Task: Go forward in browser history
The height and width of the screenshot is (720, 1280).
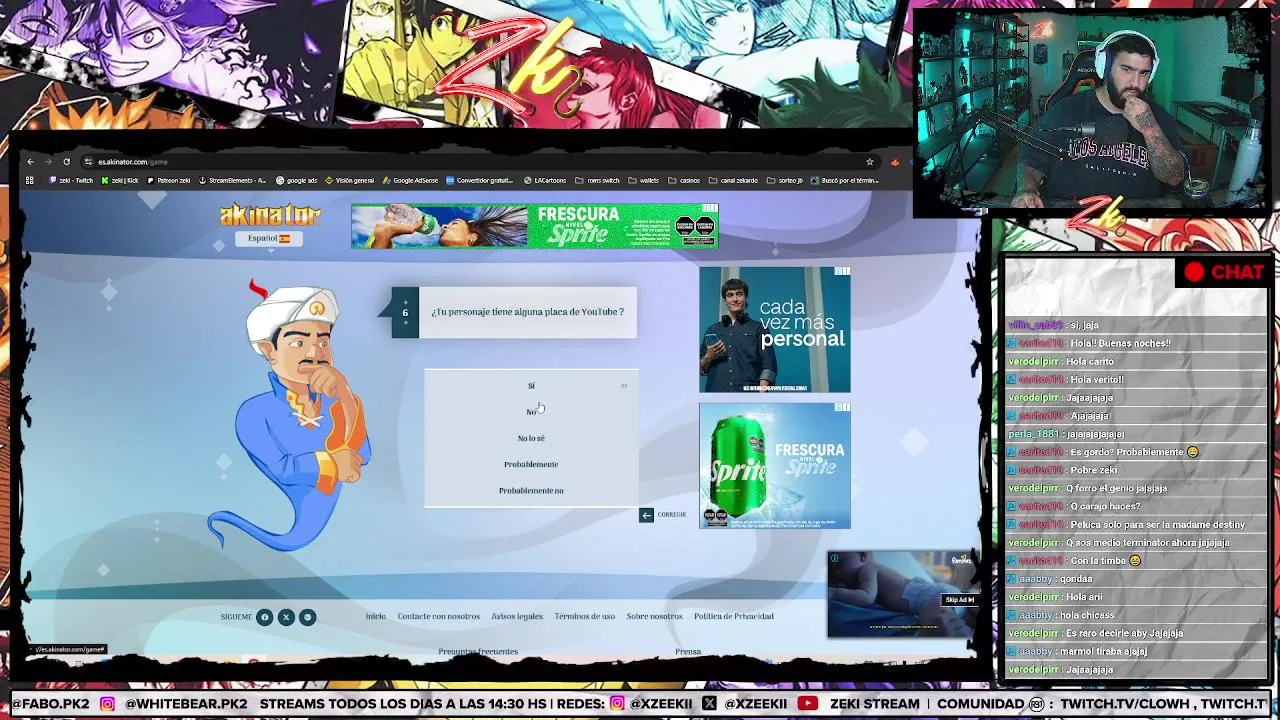Action: pos(47,162)
